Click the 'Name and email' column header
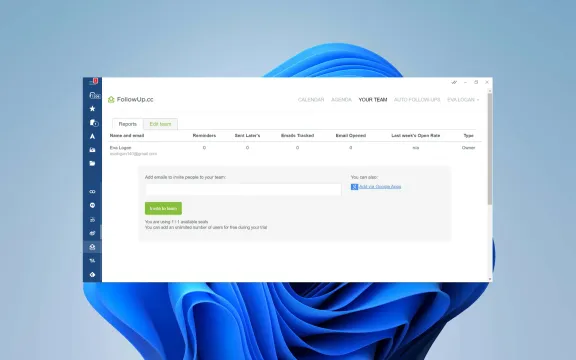The width and height of the screenshot is (576, 360). point(127,136)
